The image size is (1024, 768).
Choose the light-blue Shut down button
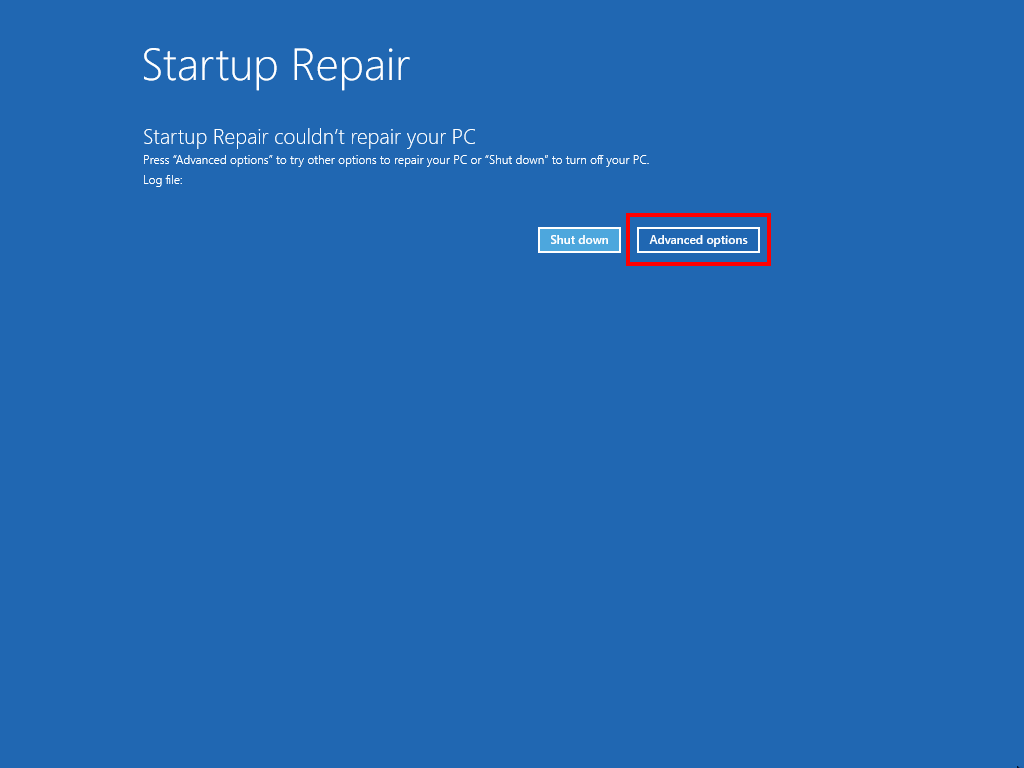point(579,240)
